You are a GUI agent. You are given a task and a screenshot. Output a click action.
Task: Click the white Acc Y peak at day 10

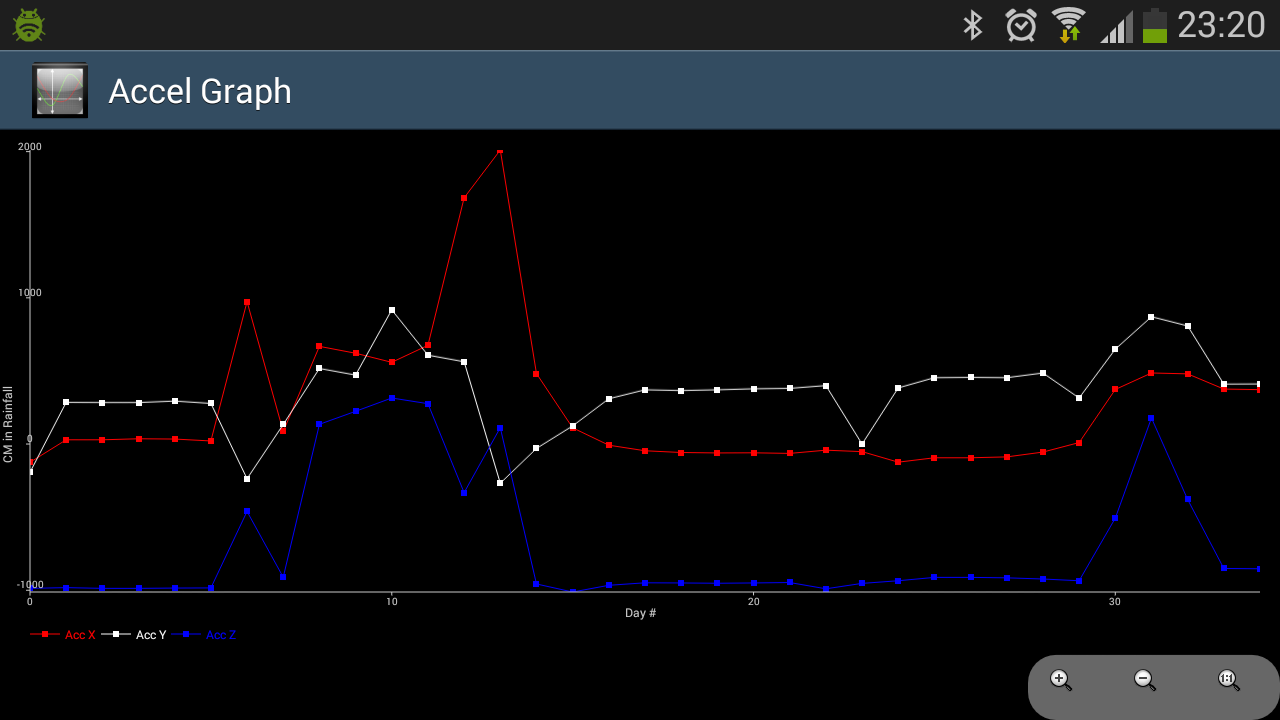(392, 310)
